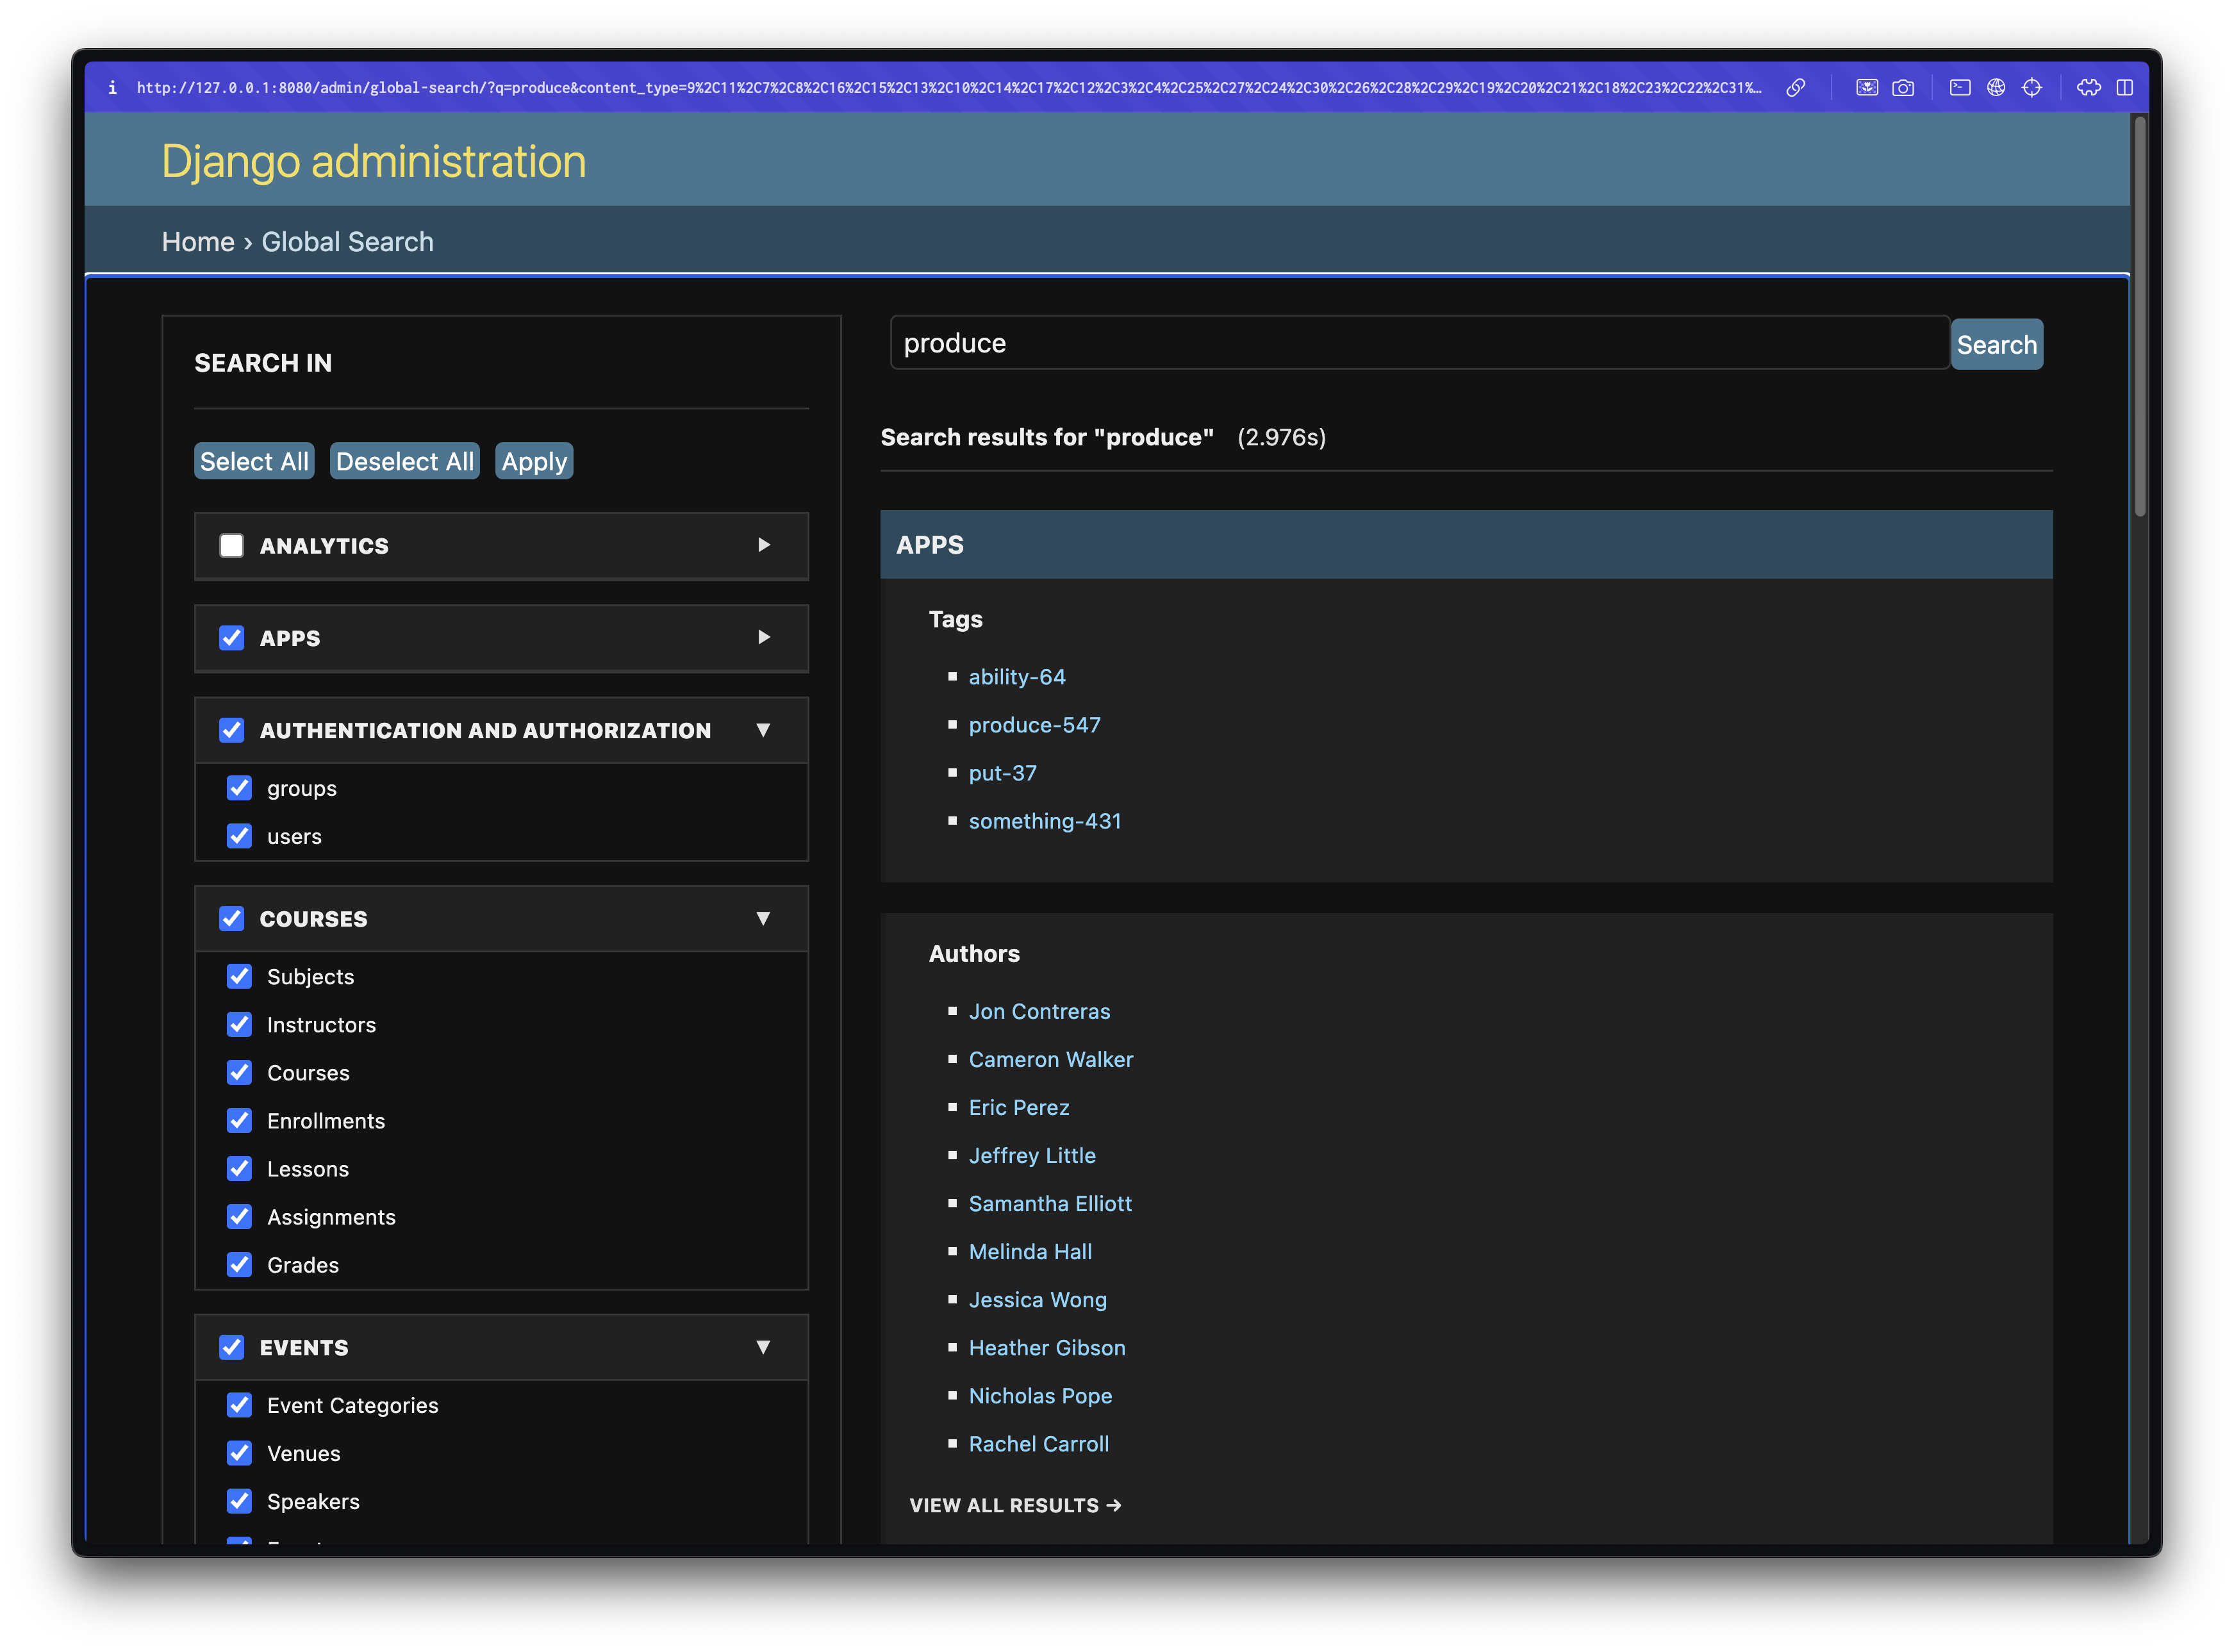This screenshot has height=1652, width=2234.
Task: Uncheck the Courses child item checkbox under Instructors
Action: tap(239, 1072)
